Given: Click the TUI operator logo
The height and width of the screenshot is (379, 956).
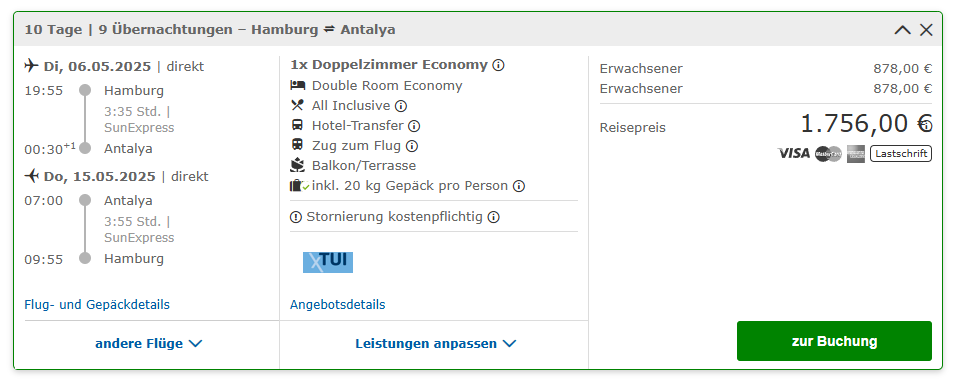Looking at the screenshot, I should click(328, 262).
